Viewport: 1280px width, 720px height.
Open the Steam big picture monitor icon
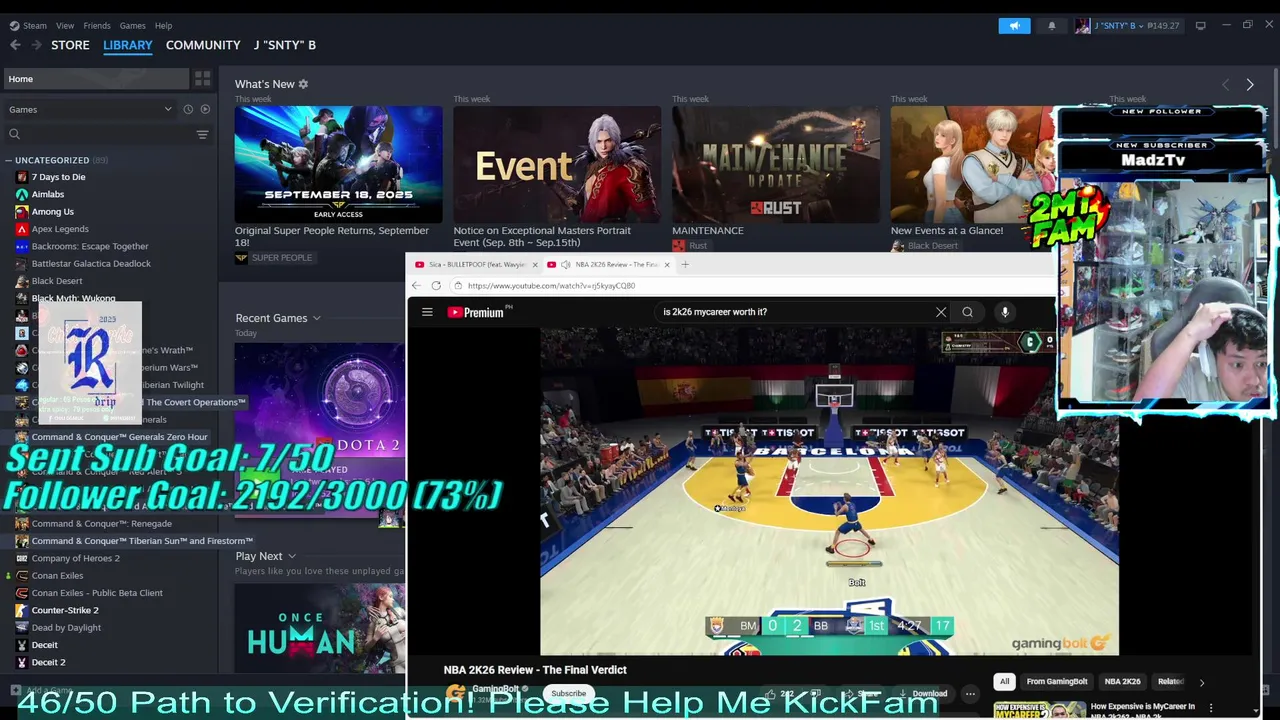(1200, 26)
